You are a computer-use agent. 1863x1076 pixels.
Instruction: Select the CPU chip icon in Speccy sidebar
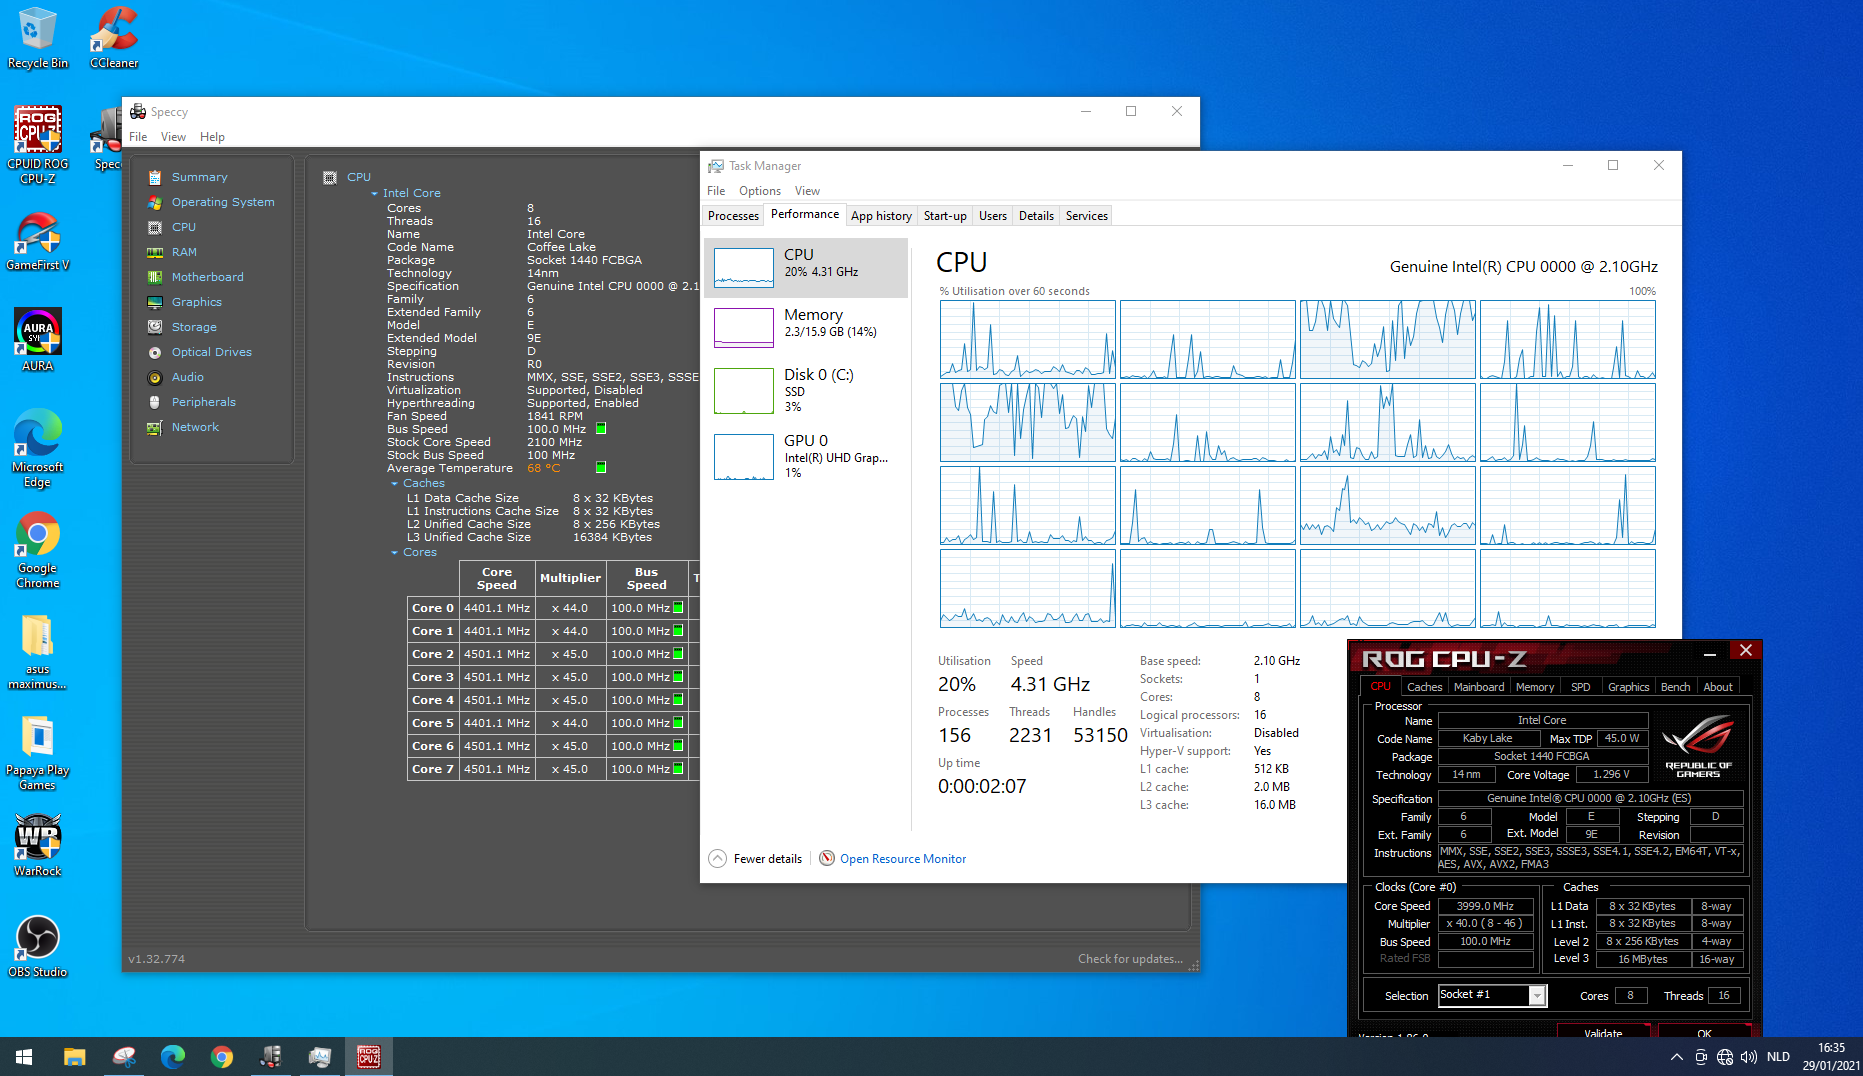tap(155, 227)
